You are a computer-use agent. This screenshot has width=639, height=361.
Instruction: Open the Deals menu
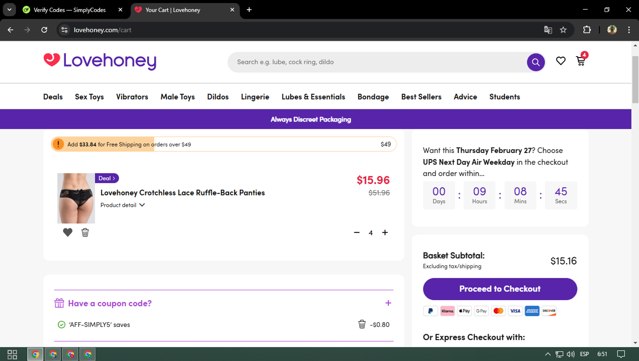tap(53, 97)
